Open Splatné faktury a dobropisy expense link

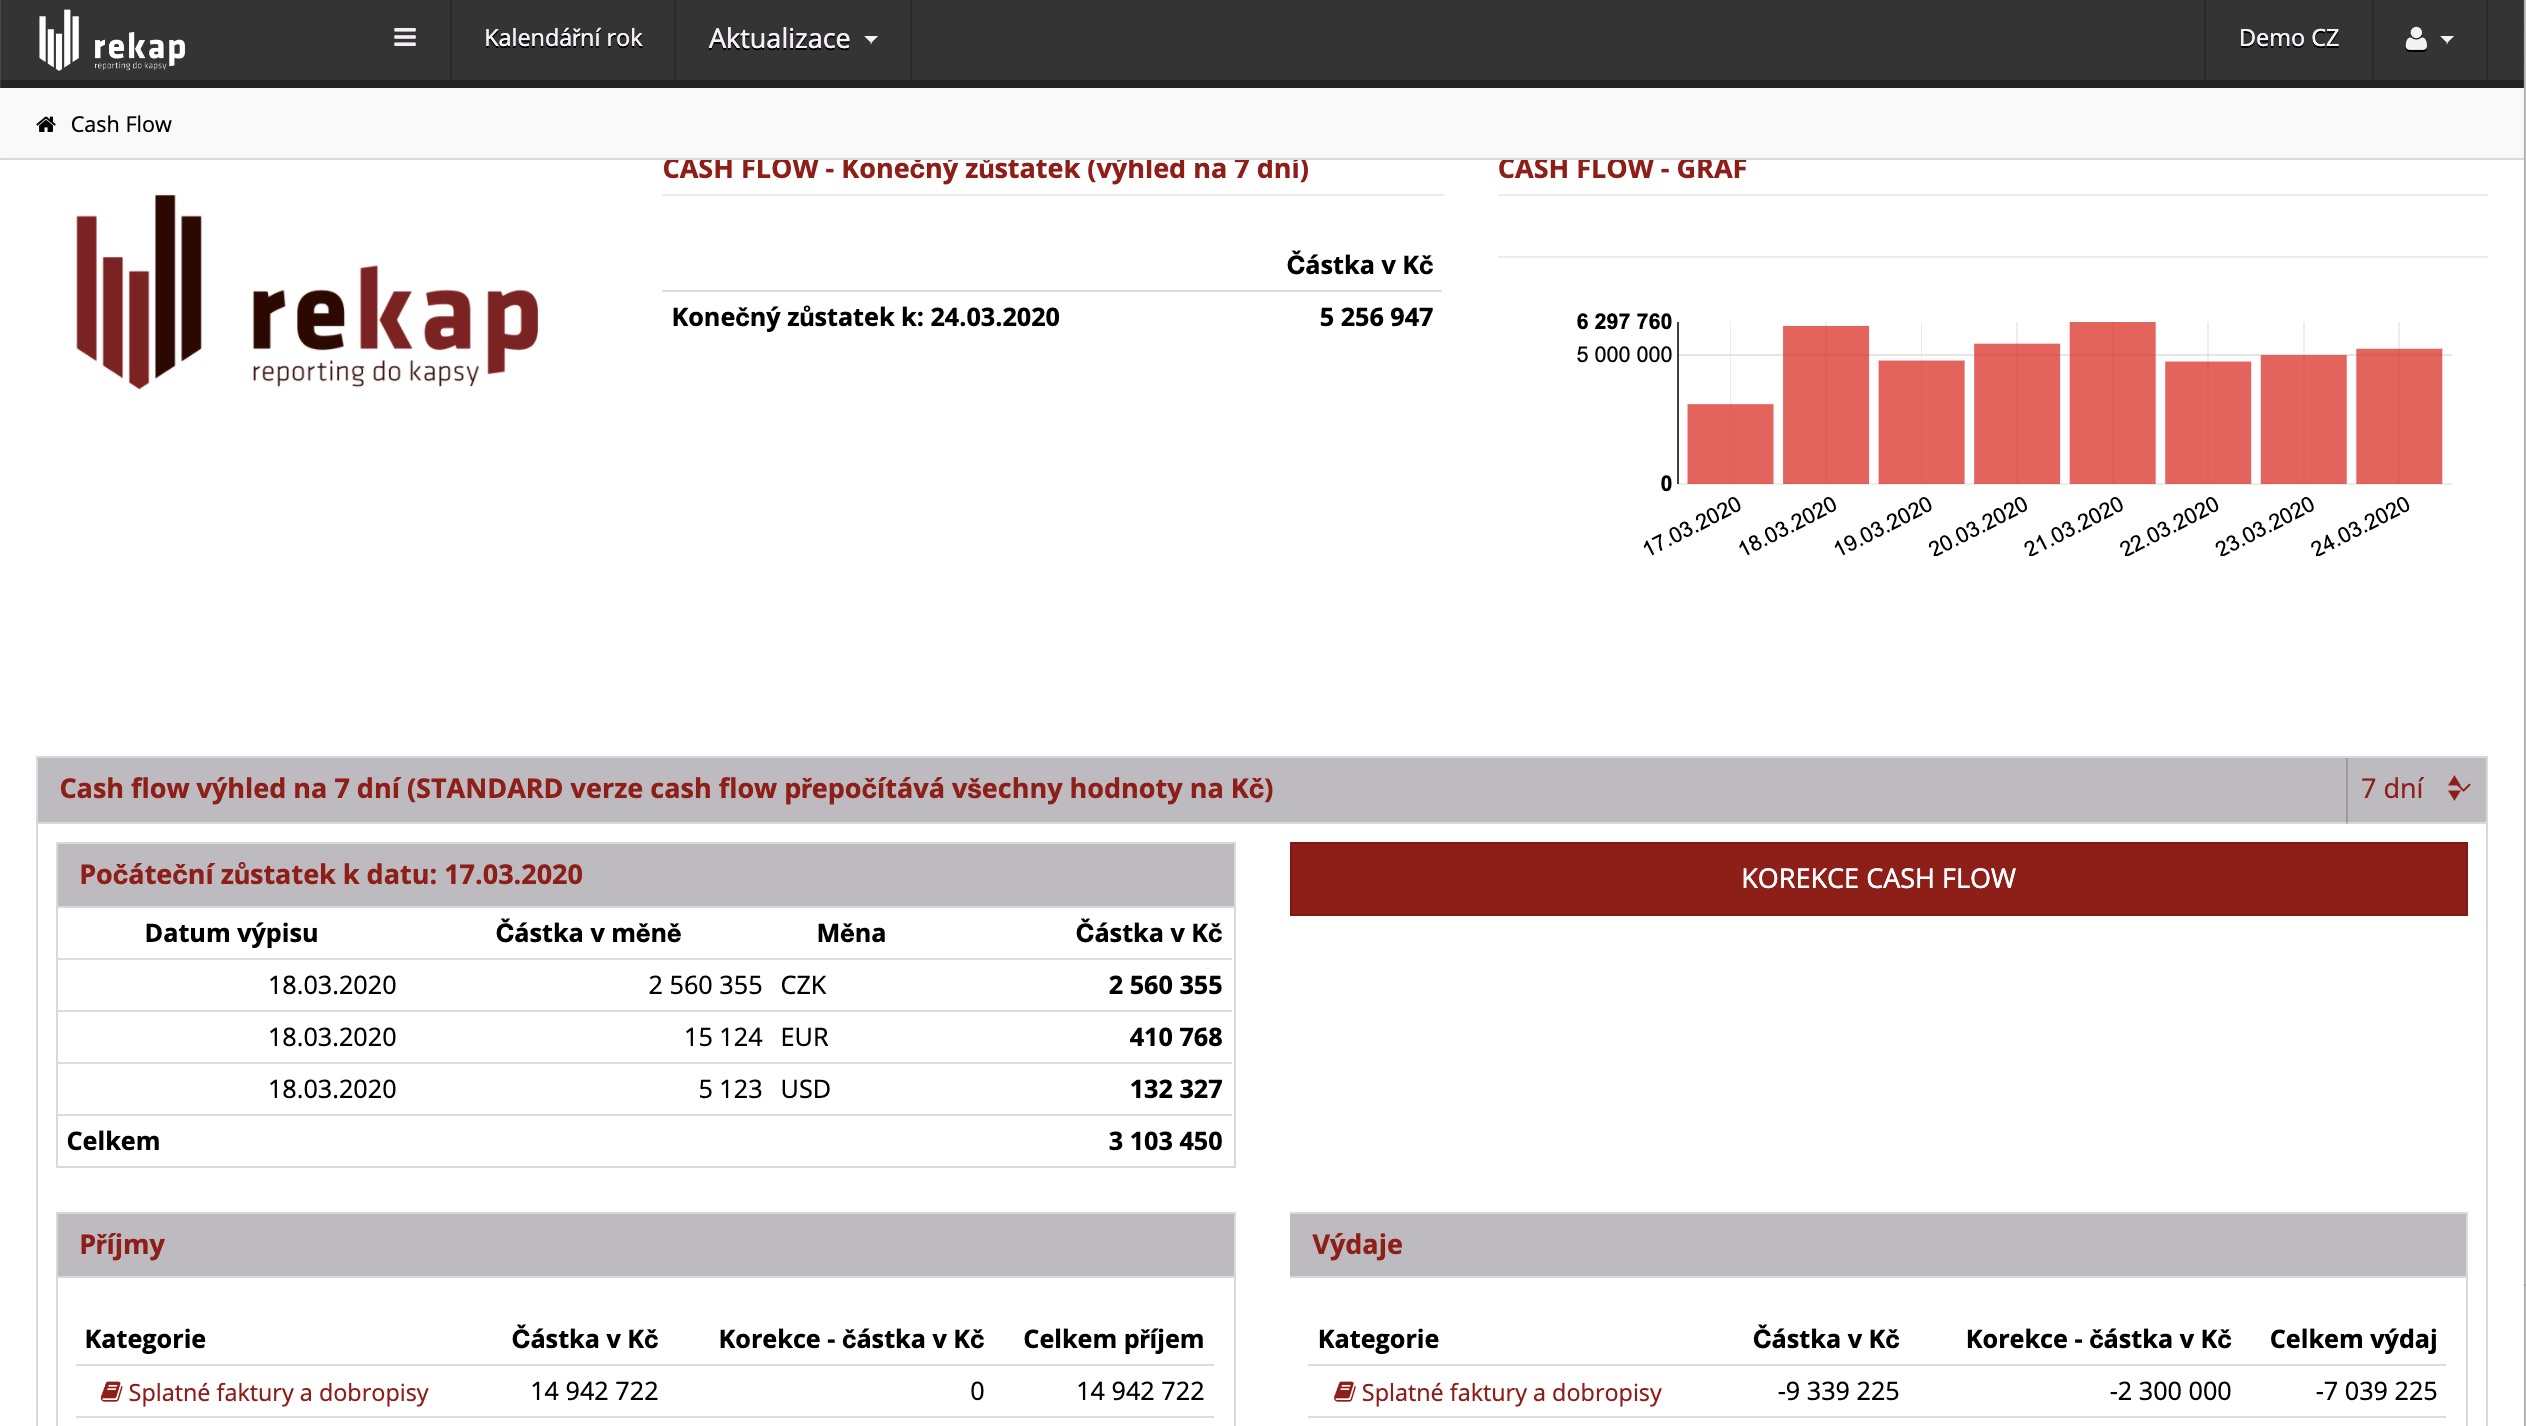point(1510,1392)
